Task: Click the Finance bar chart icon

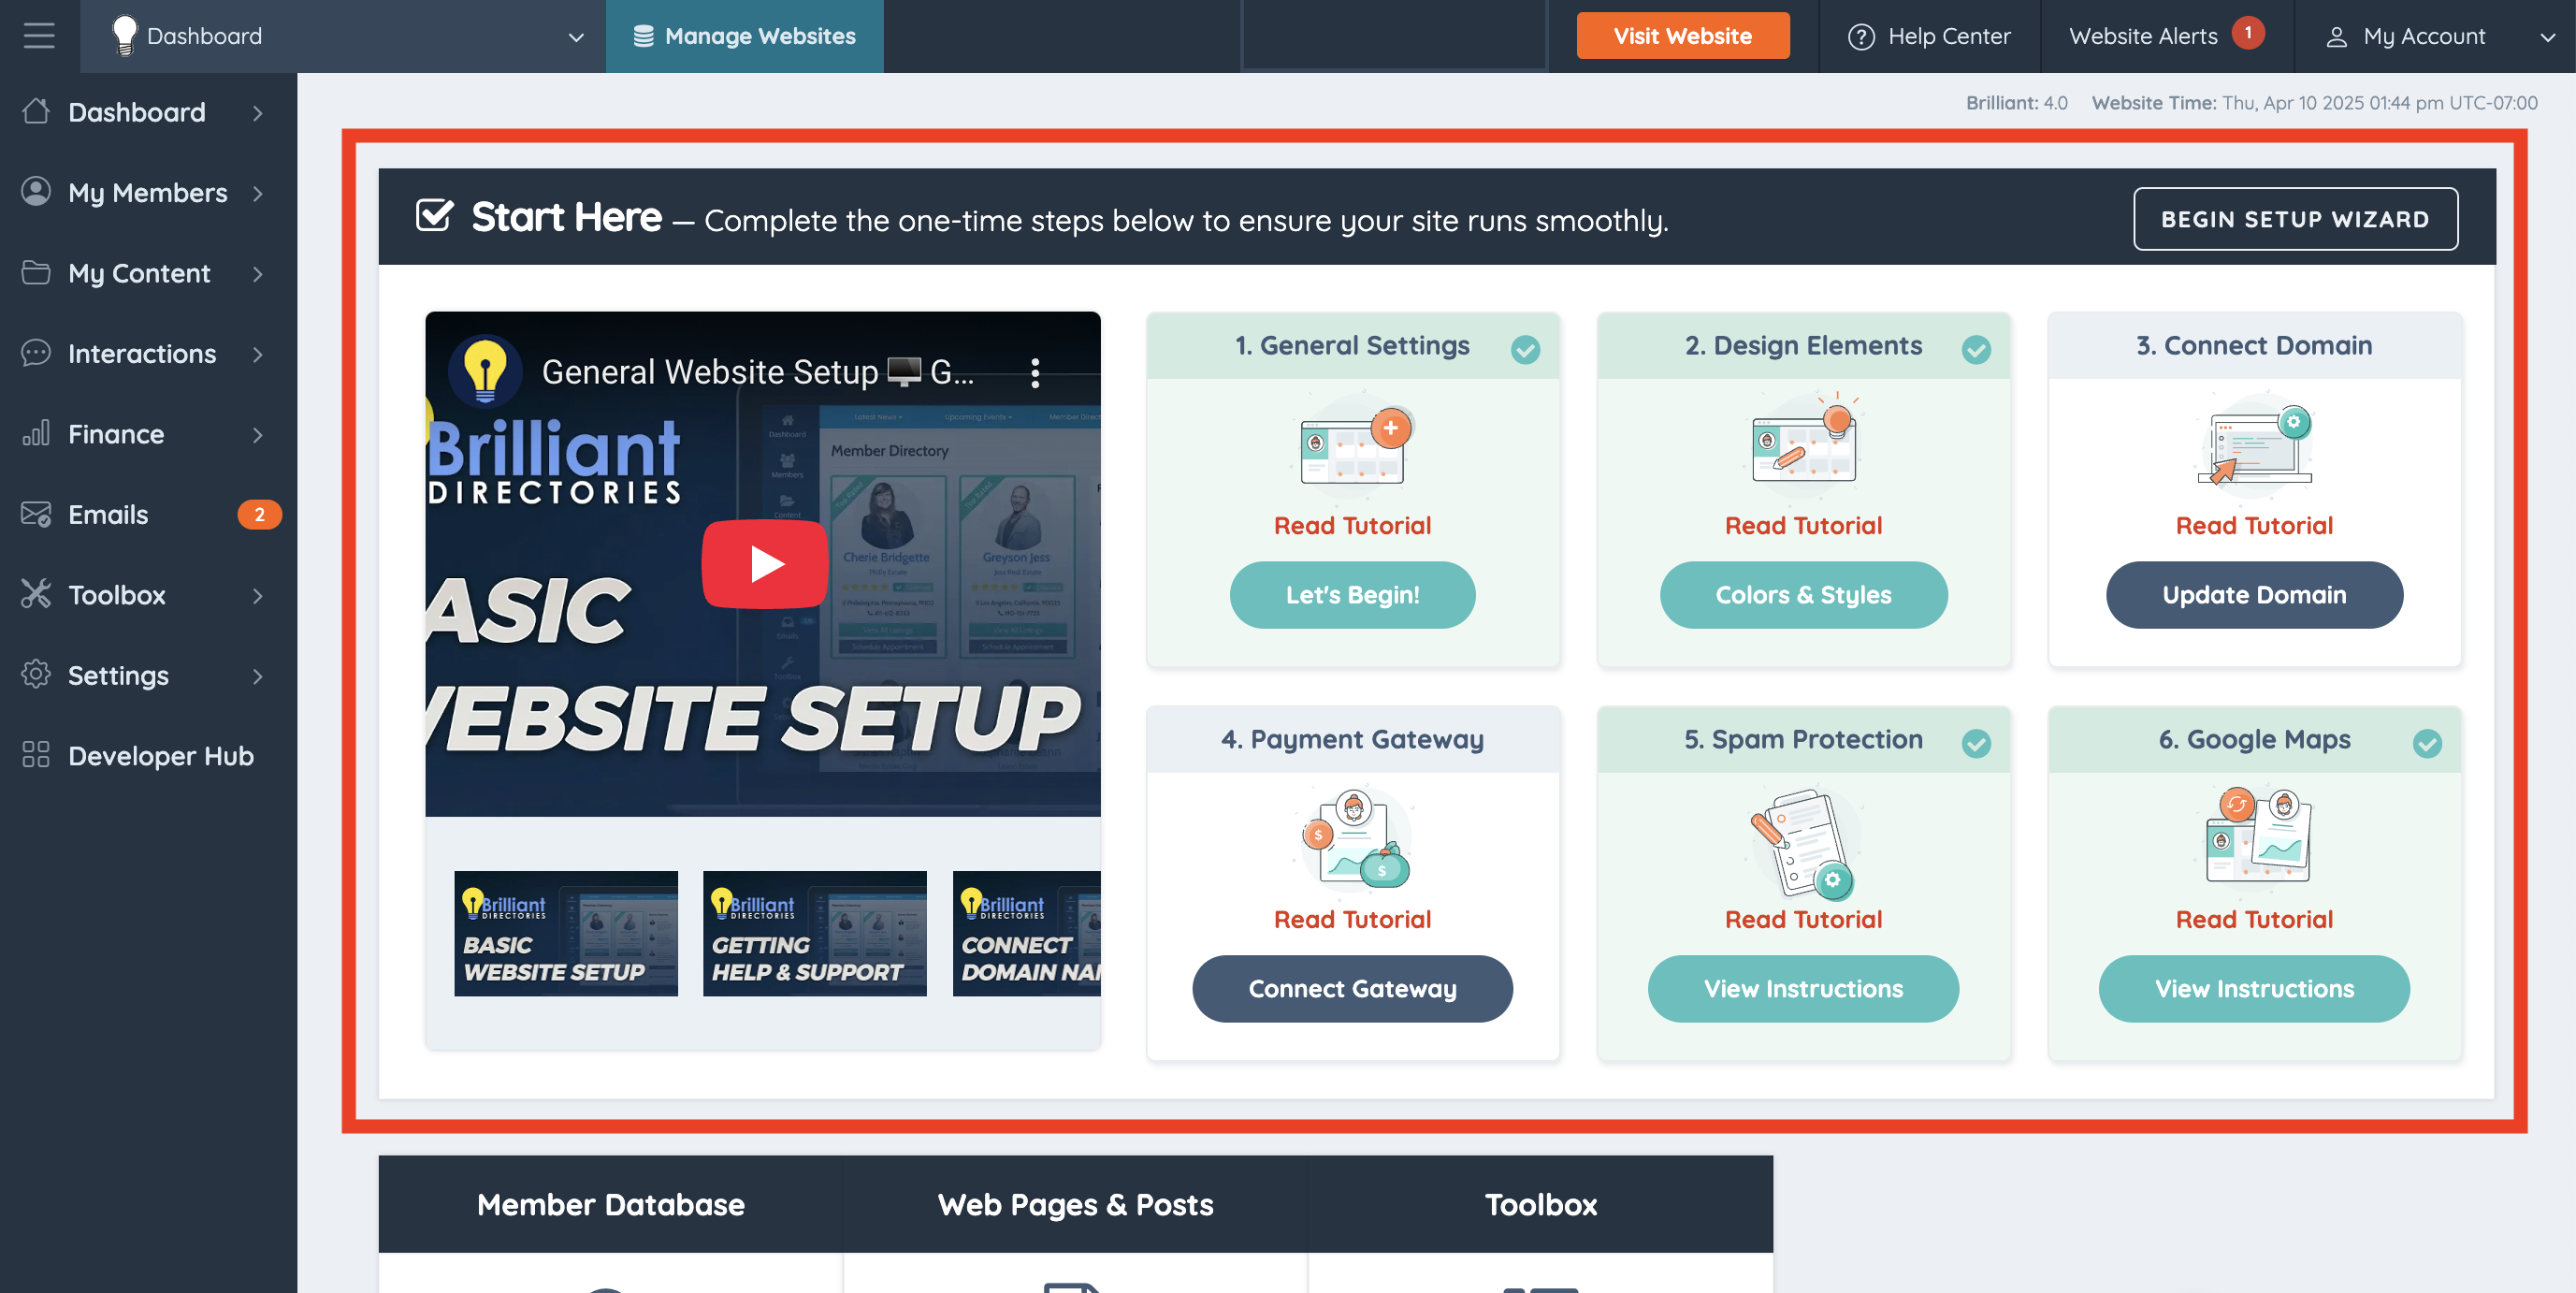Action: pos(36,433)
